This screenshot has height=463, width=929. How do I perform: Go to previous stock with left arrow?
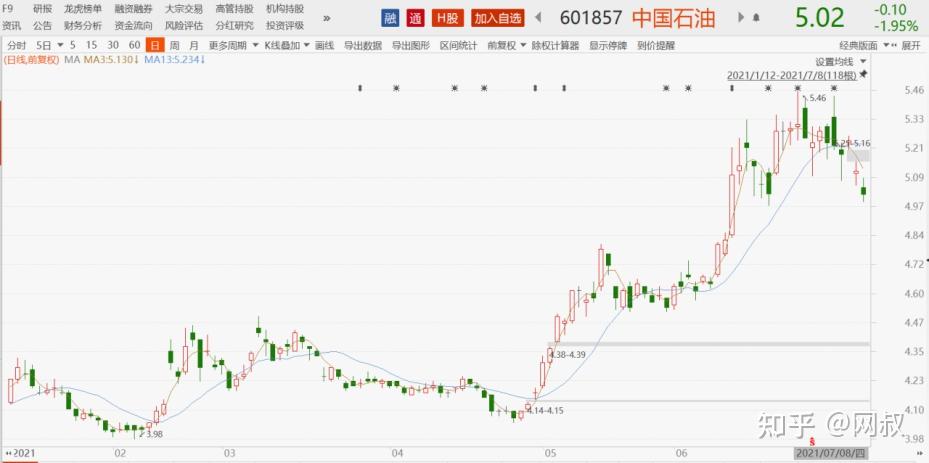[x=538, y=18]
